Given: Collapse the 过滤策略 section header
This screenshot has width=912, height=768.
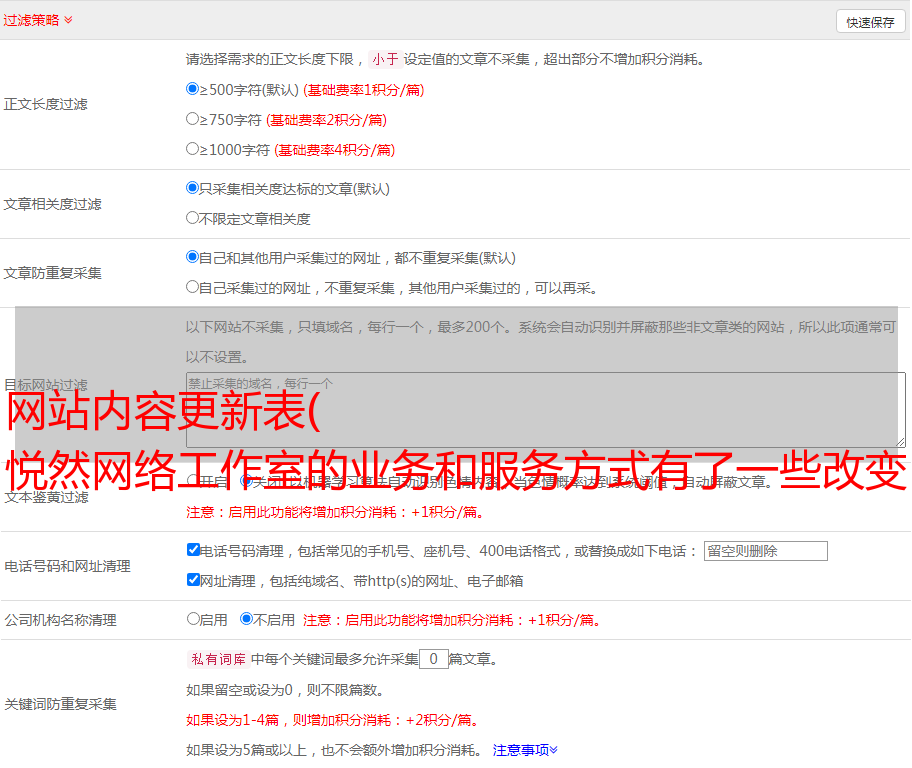Looking at the screenshot, I should coord(38,20).
